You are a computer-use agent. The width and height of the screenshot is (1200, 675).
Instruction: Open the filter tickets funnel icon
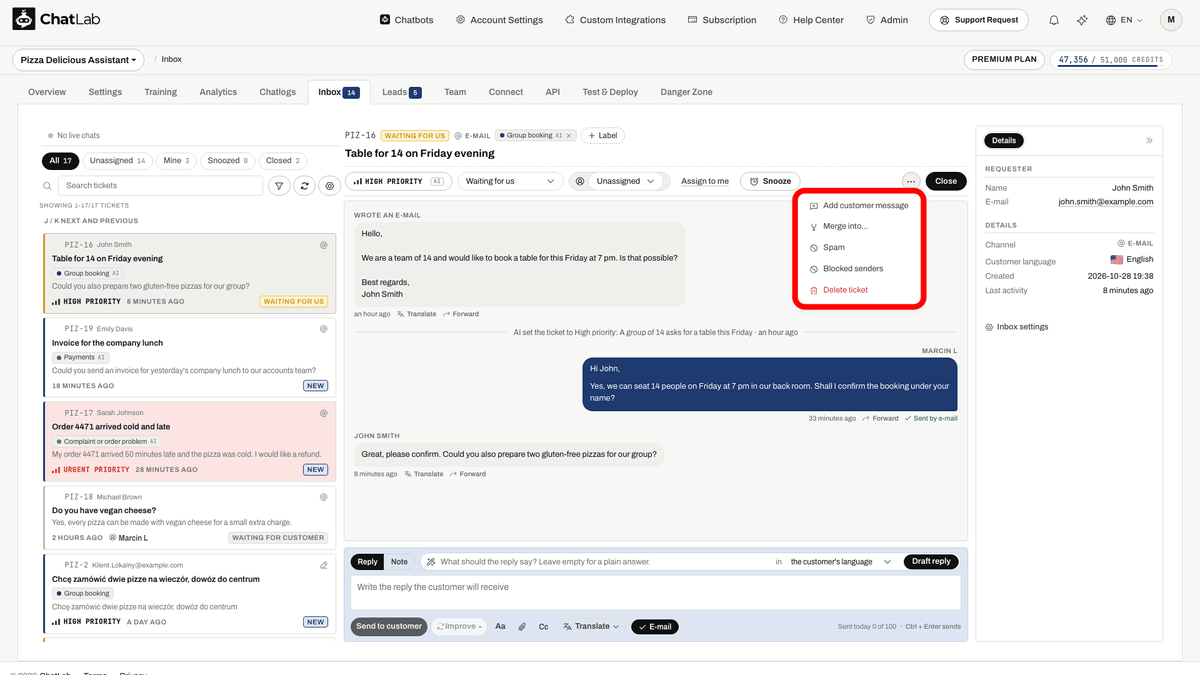279,185
